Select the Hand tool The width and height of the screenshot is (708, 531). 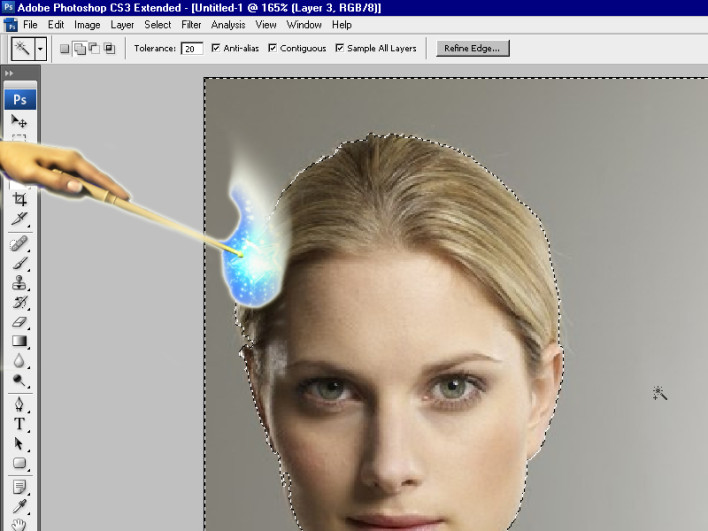(x=19, y=525)
